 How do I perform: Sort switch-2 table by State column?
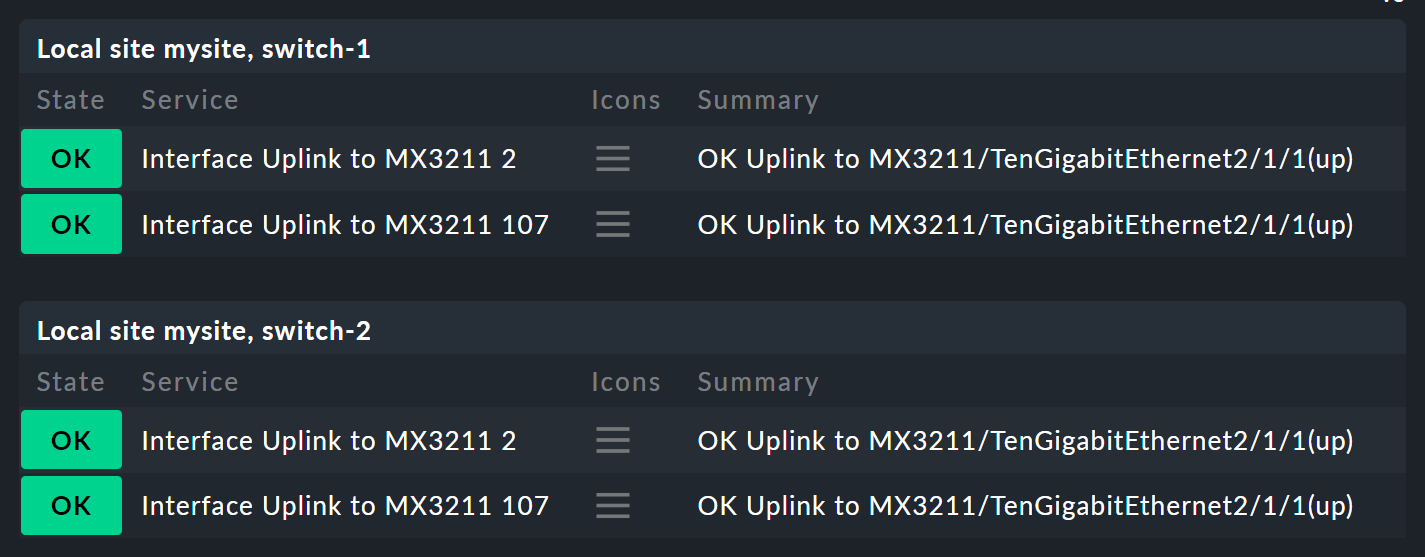pyautogui.click(x=71, y=382)
